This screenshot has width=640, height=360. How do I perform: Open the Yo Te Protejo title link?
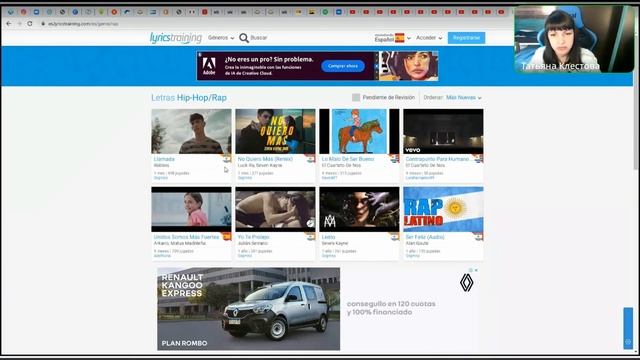(x=253, y=237)
